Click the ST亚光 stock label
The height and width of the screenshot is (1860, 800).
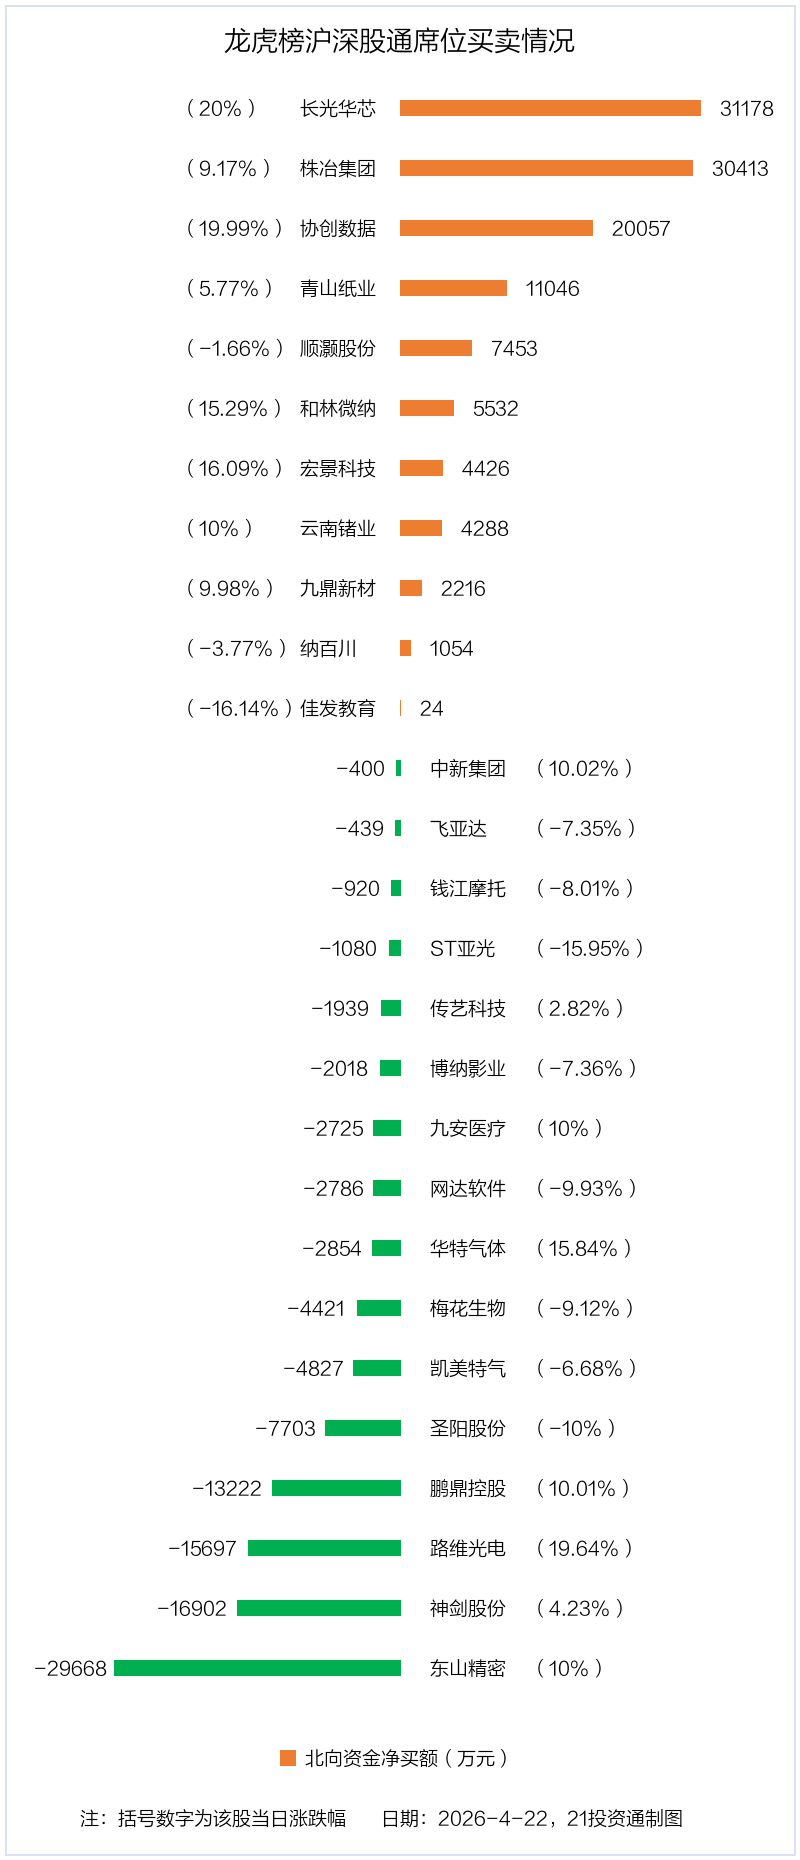[x=462, y=948]
